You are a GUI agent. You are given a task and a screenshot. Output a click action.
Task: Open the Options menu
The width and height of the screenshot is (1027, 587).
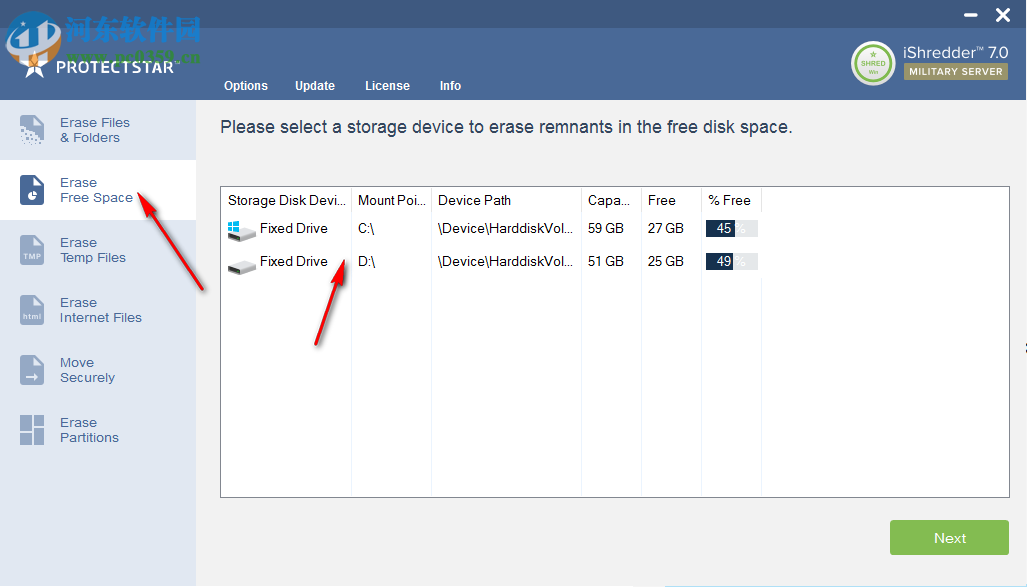246,86
